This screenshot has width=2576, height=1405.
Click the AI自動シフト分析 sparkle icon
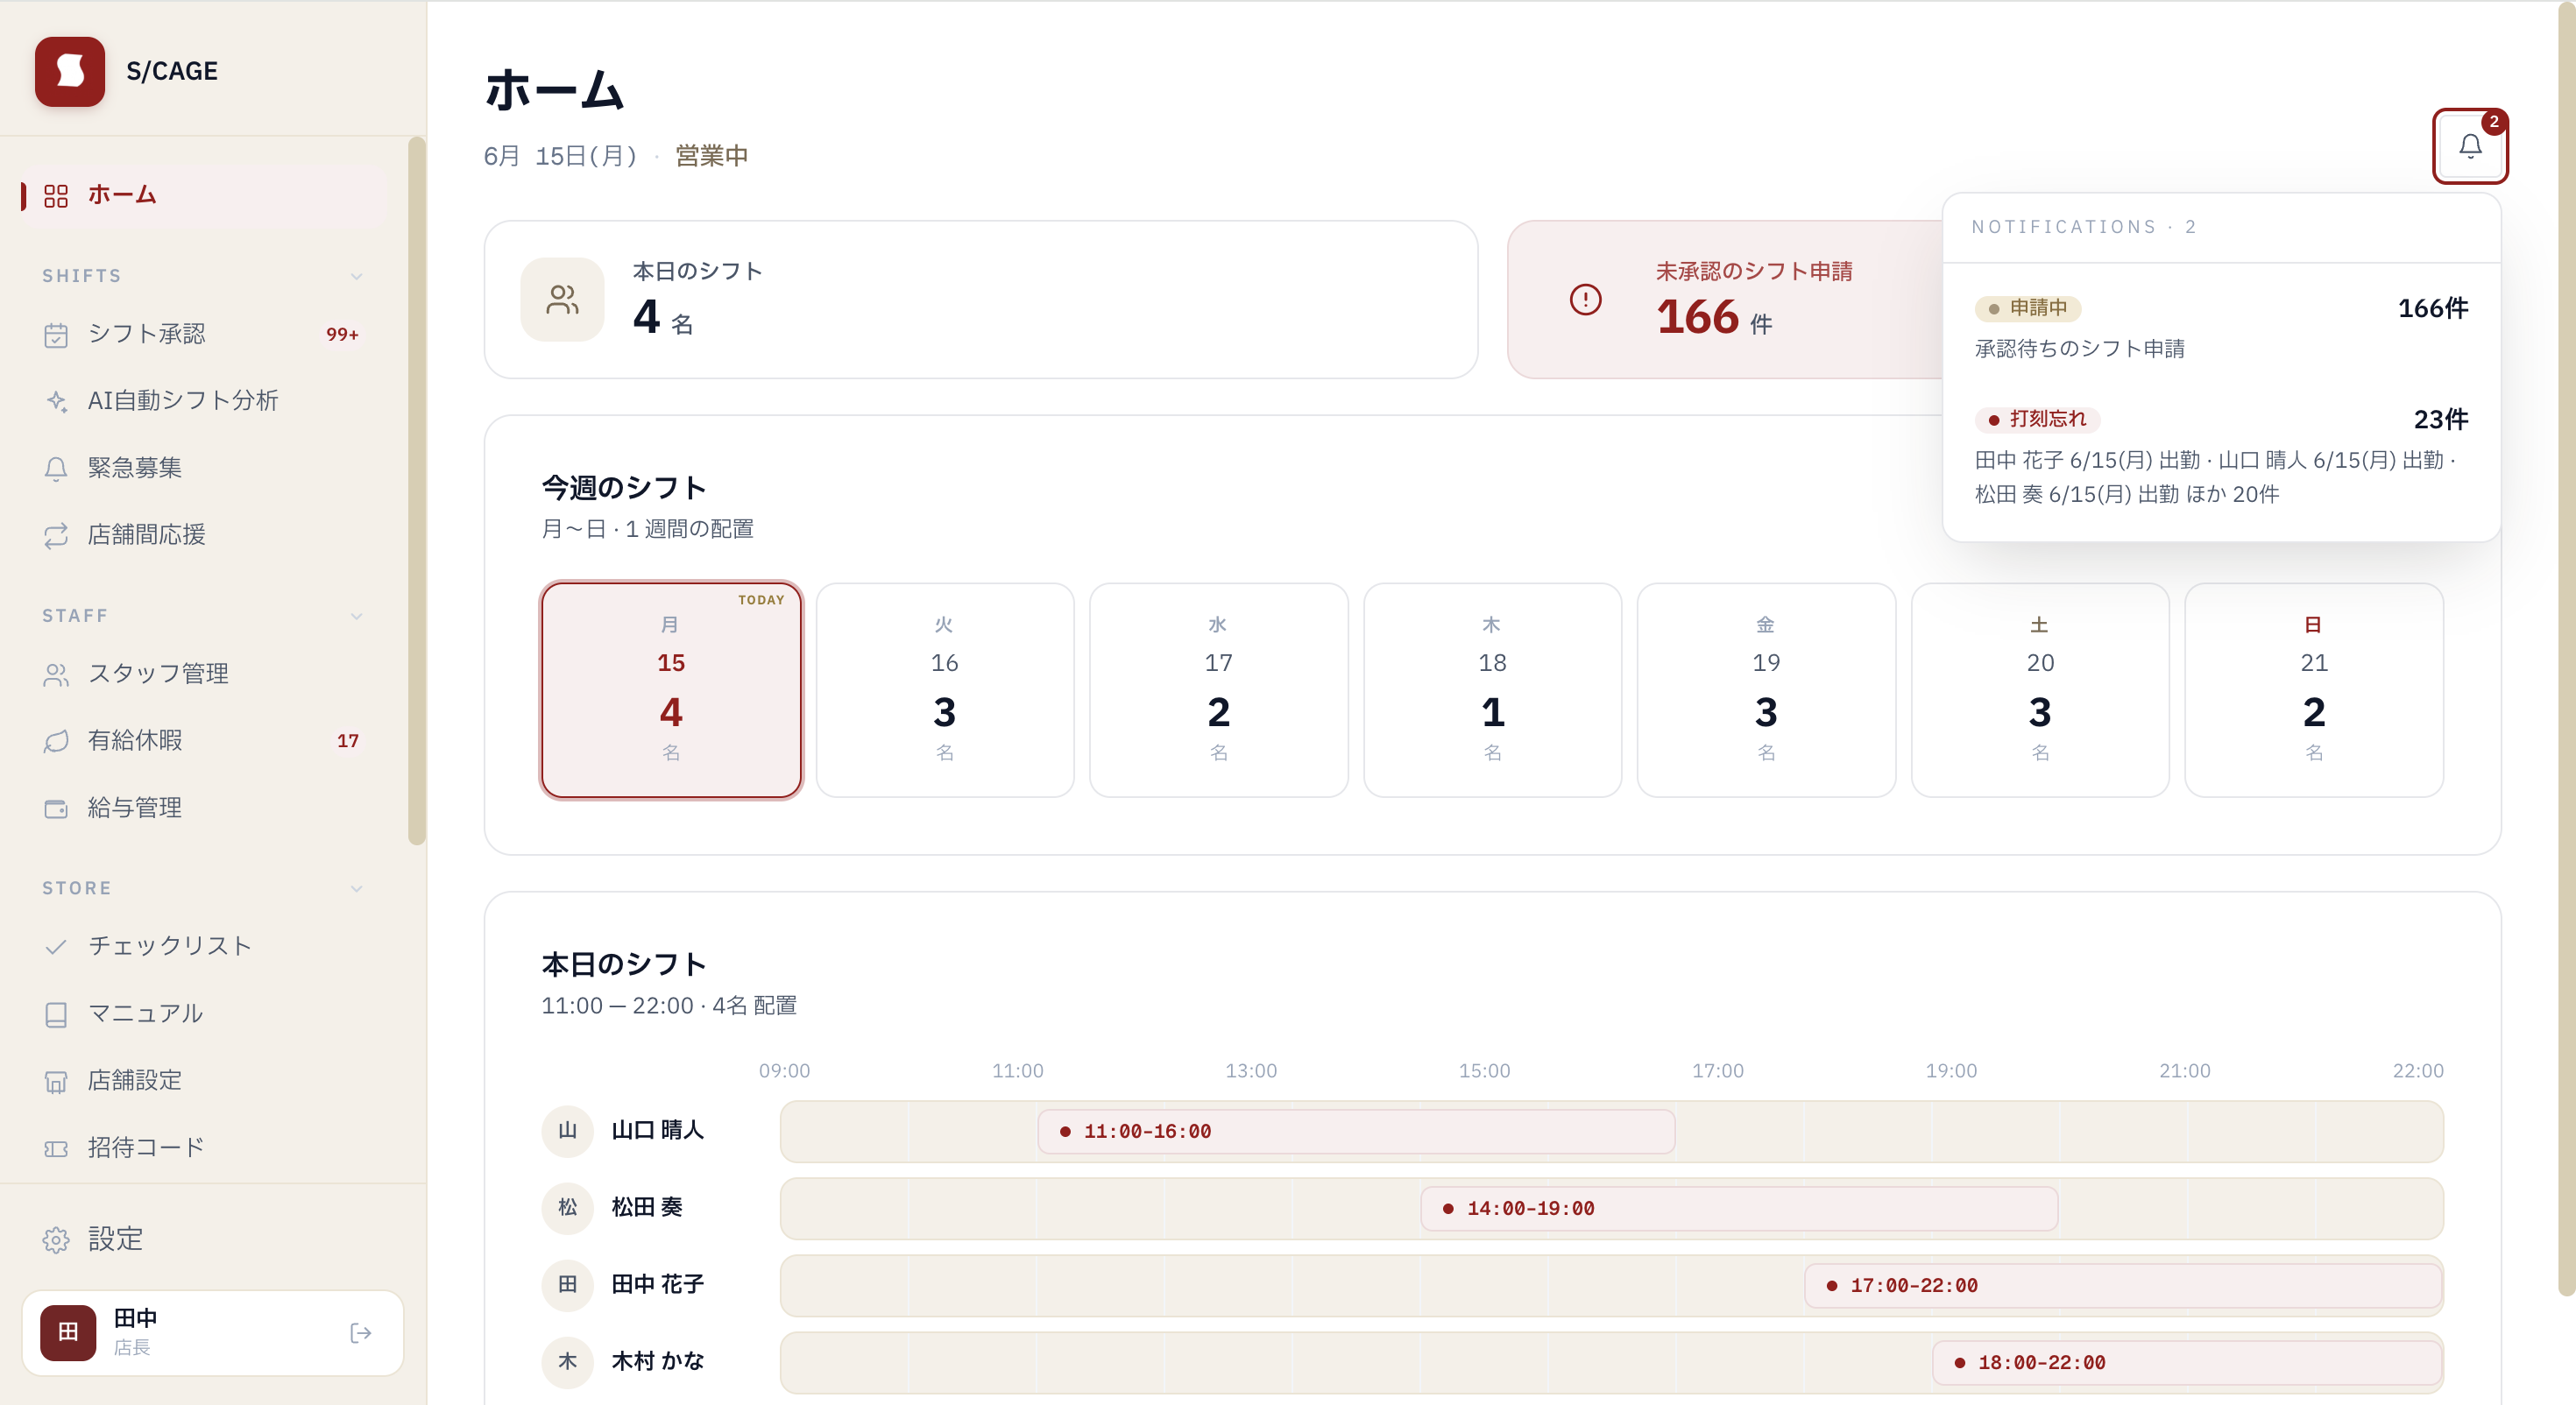pyautogui.click(x=56, y=401)
